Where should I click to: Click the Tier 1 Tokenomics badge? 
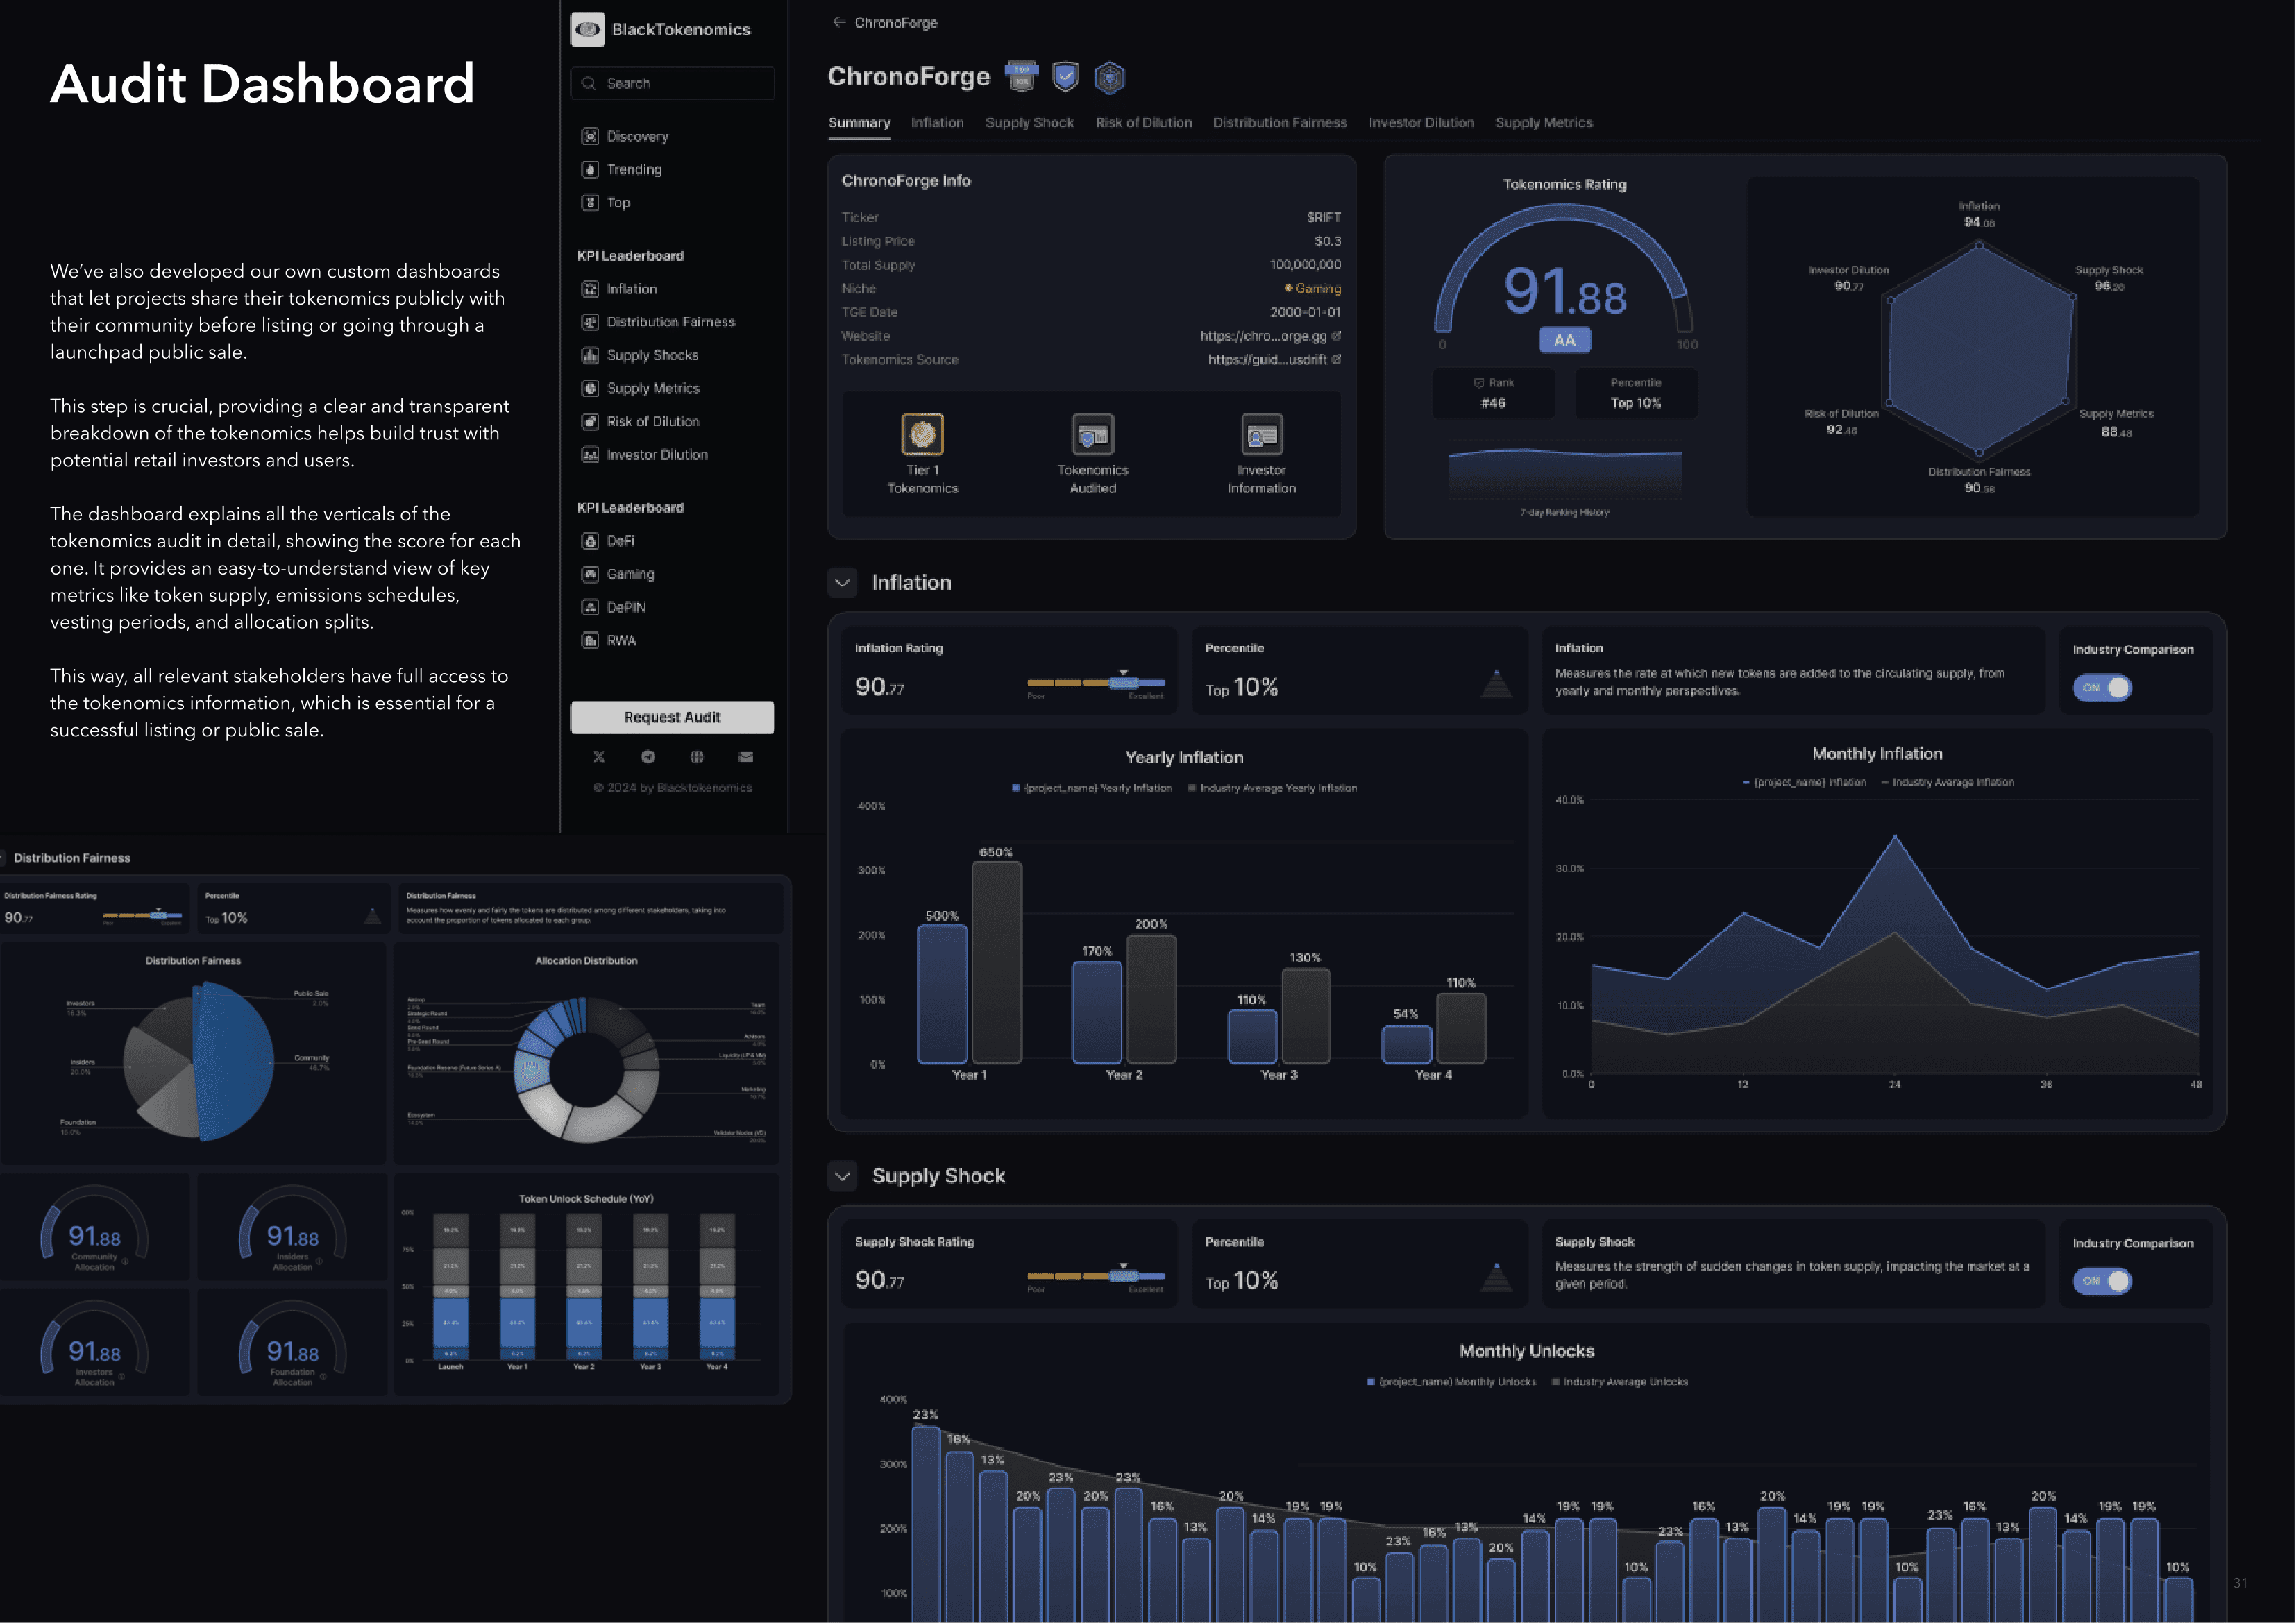(x=922, y=454)
